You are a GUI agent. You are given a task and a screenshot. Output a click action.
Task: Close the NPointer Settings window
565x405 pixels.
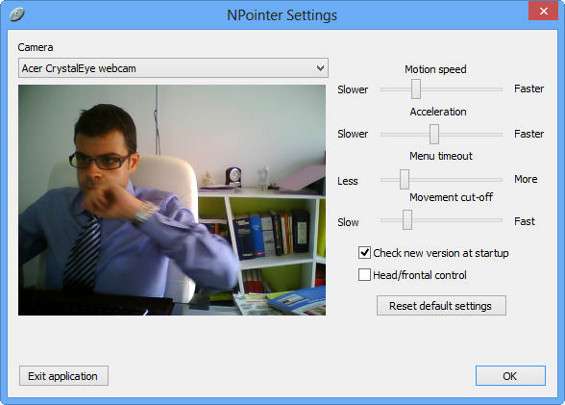(543, 11)
